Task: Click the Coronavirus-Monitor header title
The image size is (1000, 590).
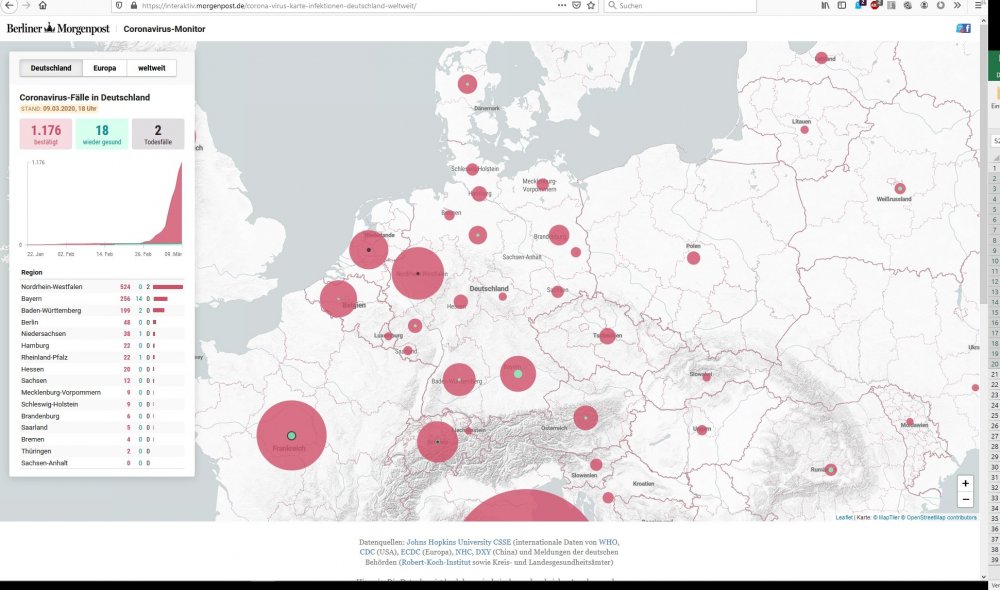Action: 165,29
